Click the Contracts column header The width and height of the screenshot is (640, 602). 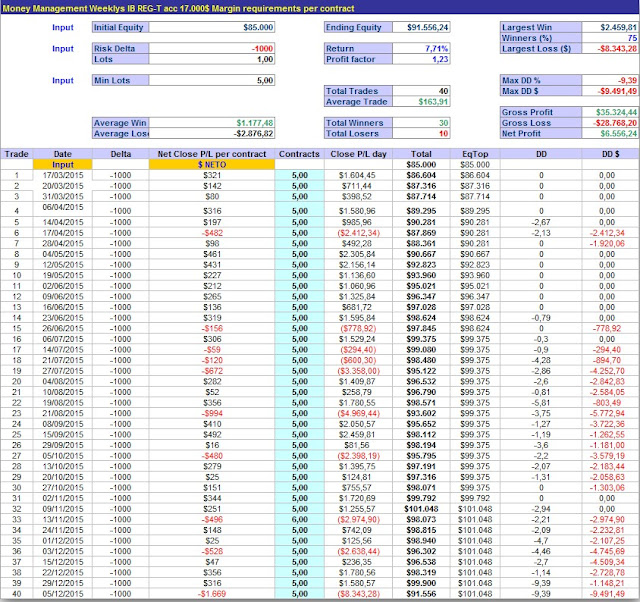click(x=299, y=154)
